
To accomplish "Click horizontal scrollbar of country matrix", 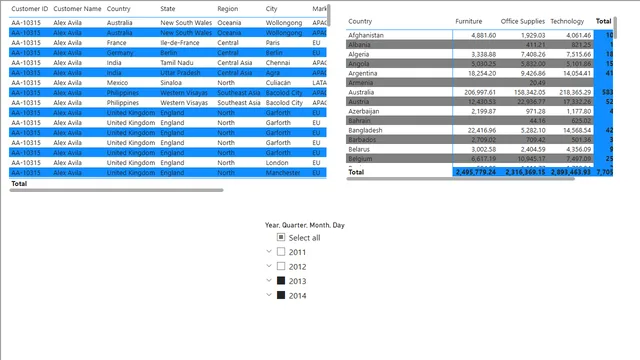I will tap(460, 178).
